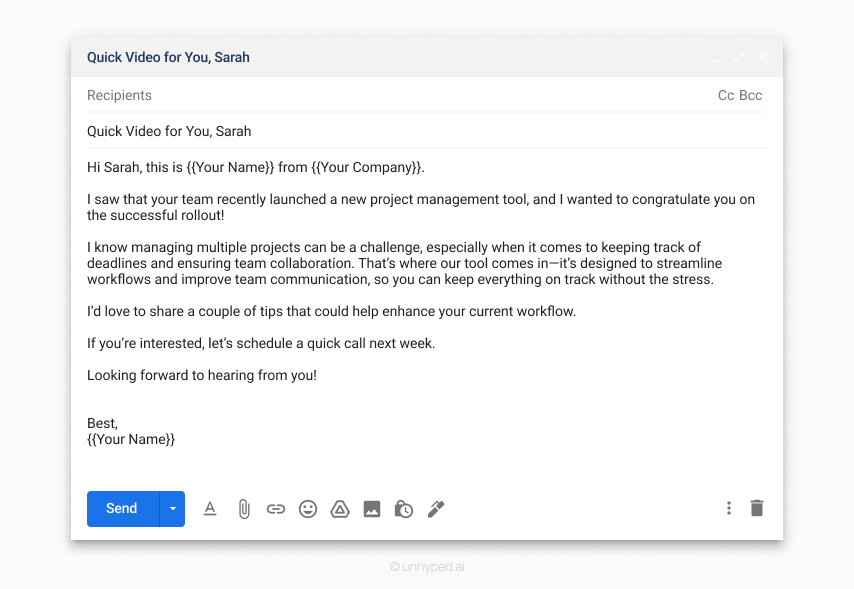This screenshot has width=854, height=589.
Task: Send the email to Sarah
Action: click(121, 508)
